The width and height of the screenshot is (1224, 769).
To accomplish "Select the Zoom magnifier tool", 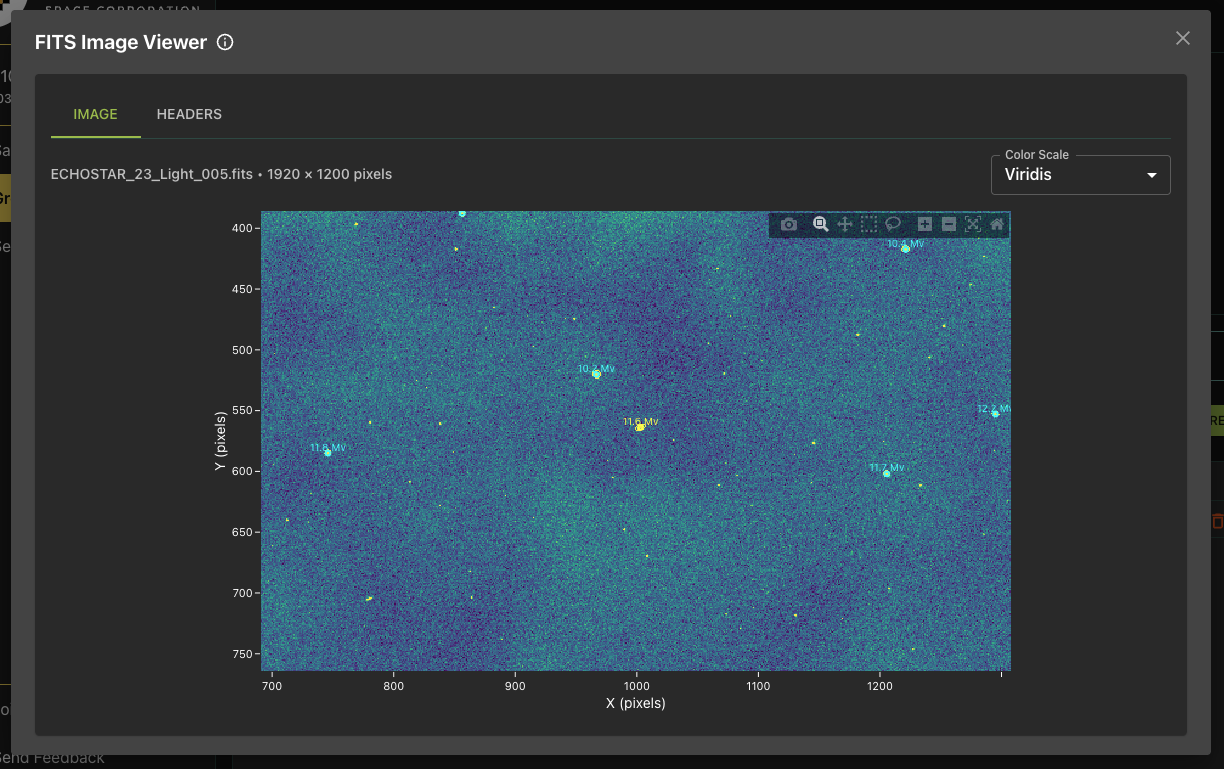I will pyautogui.click(x=821, y=224).
